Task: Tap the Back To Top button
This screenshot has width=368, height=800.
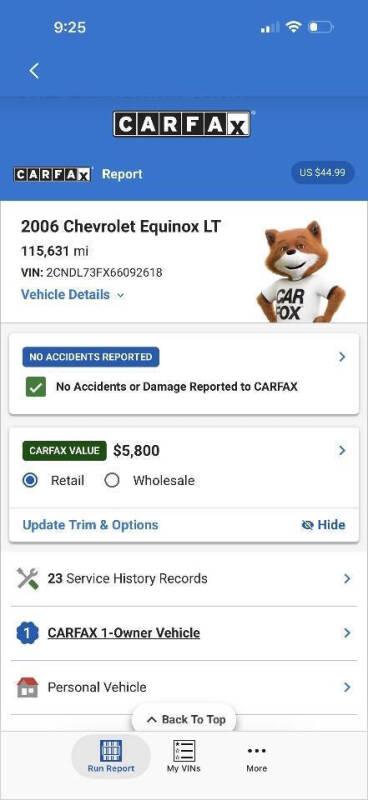Action: pyautogui.click(x=184, y=719)
